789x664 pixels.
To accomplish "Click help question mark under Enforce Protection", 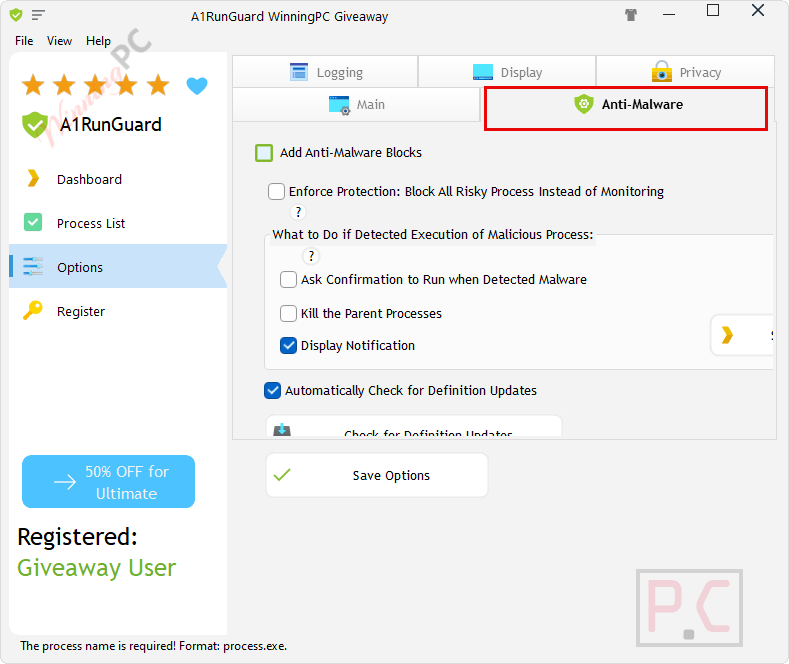I will point(298,212).
